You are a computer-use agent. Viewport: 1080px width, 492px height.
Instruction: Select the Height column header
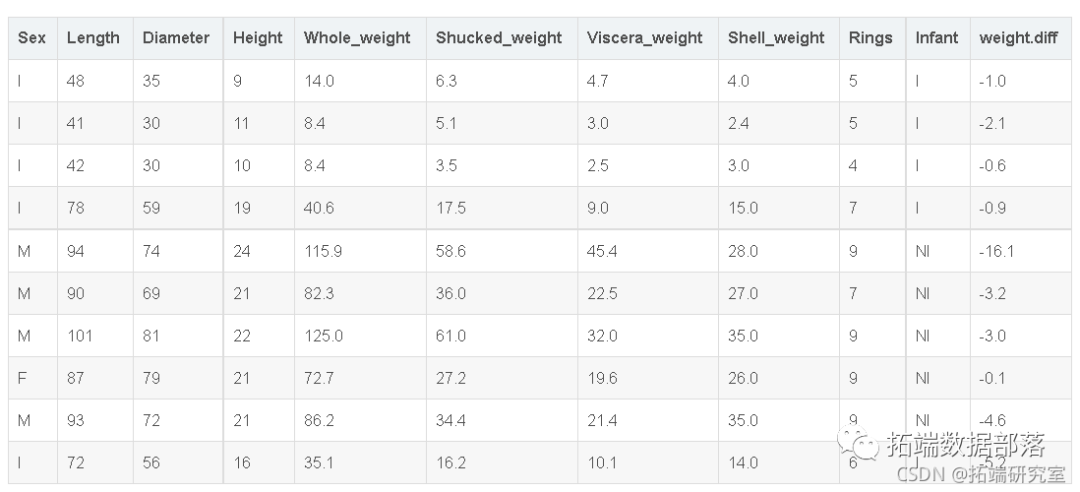258,38
